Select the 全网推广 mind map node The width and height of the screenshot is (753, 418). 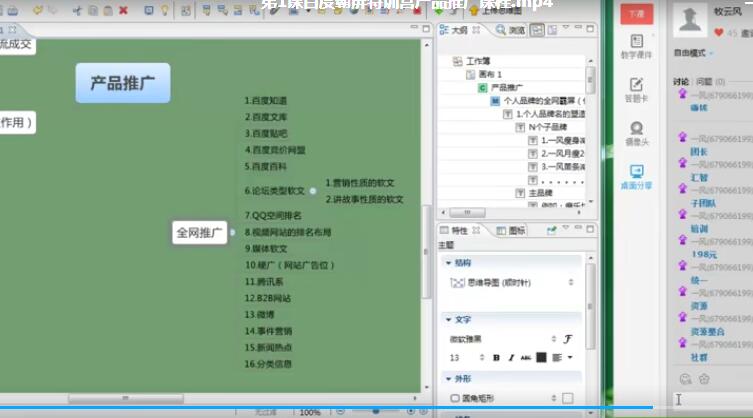(x=199, y=233)
